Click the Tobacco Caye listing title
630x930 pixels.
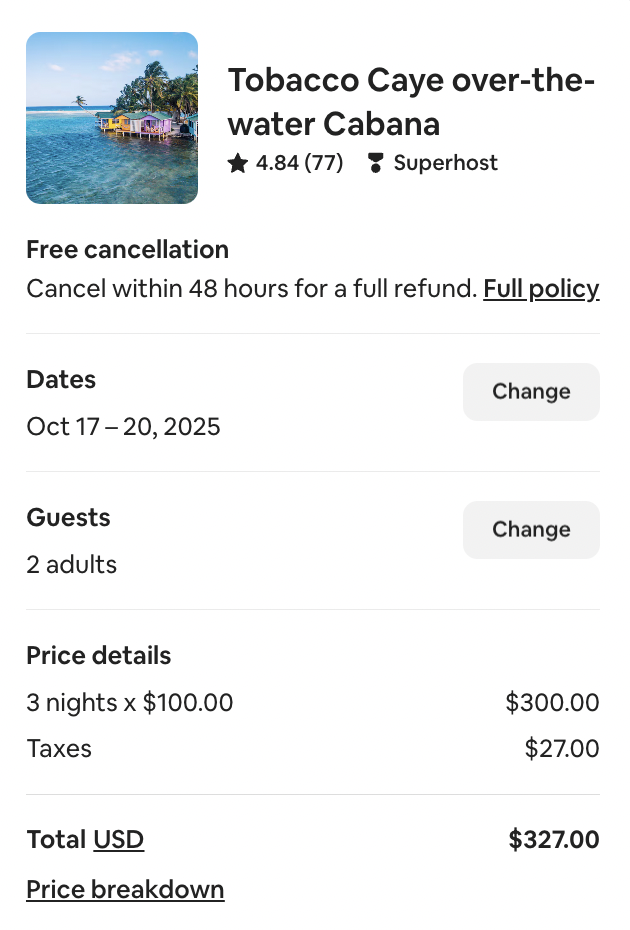pos(411,101)
